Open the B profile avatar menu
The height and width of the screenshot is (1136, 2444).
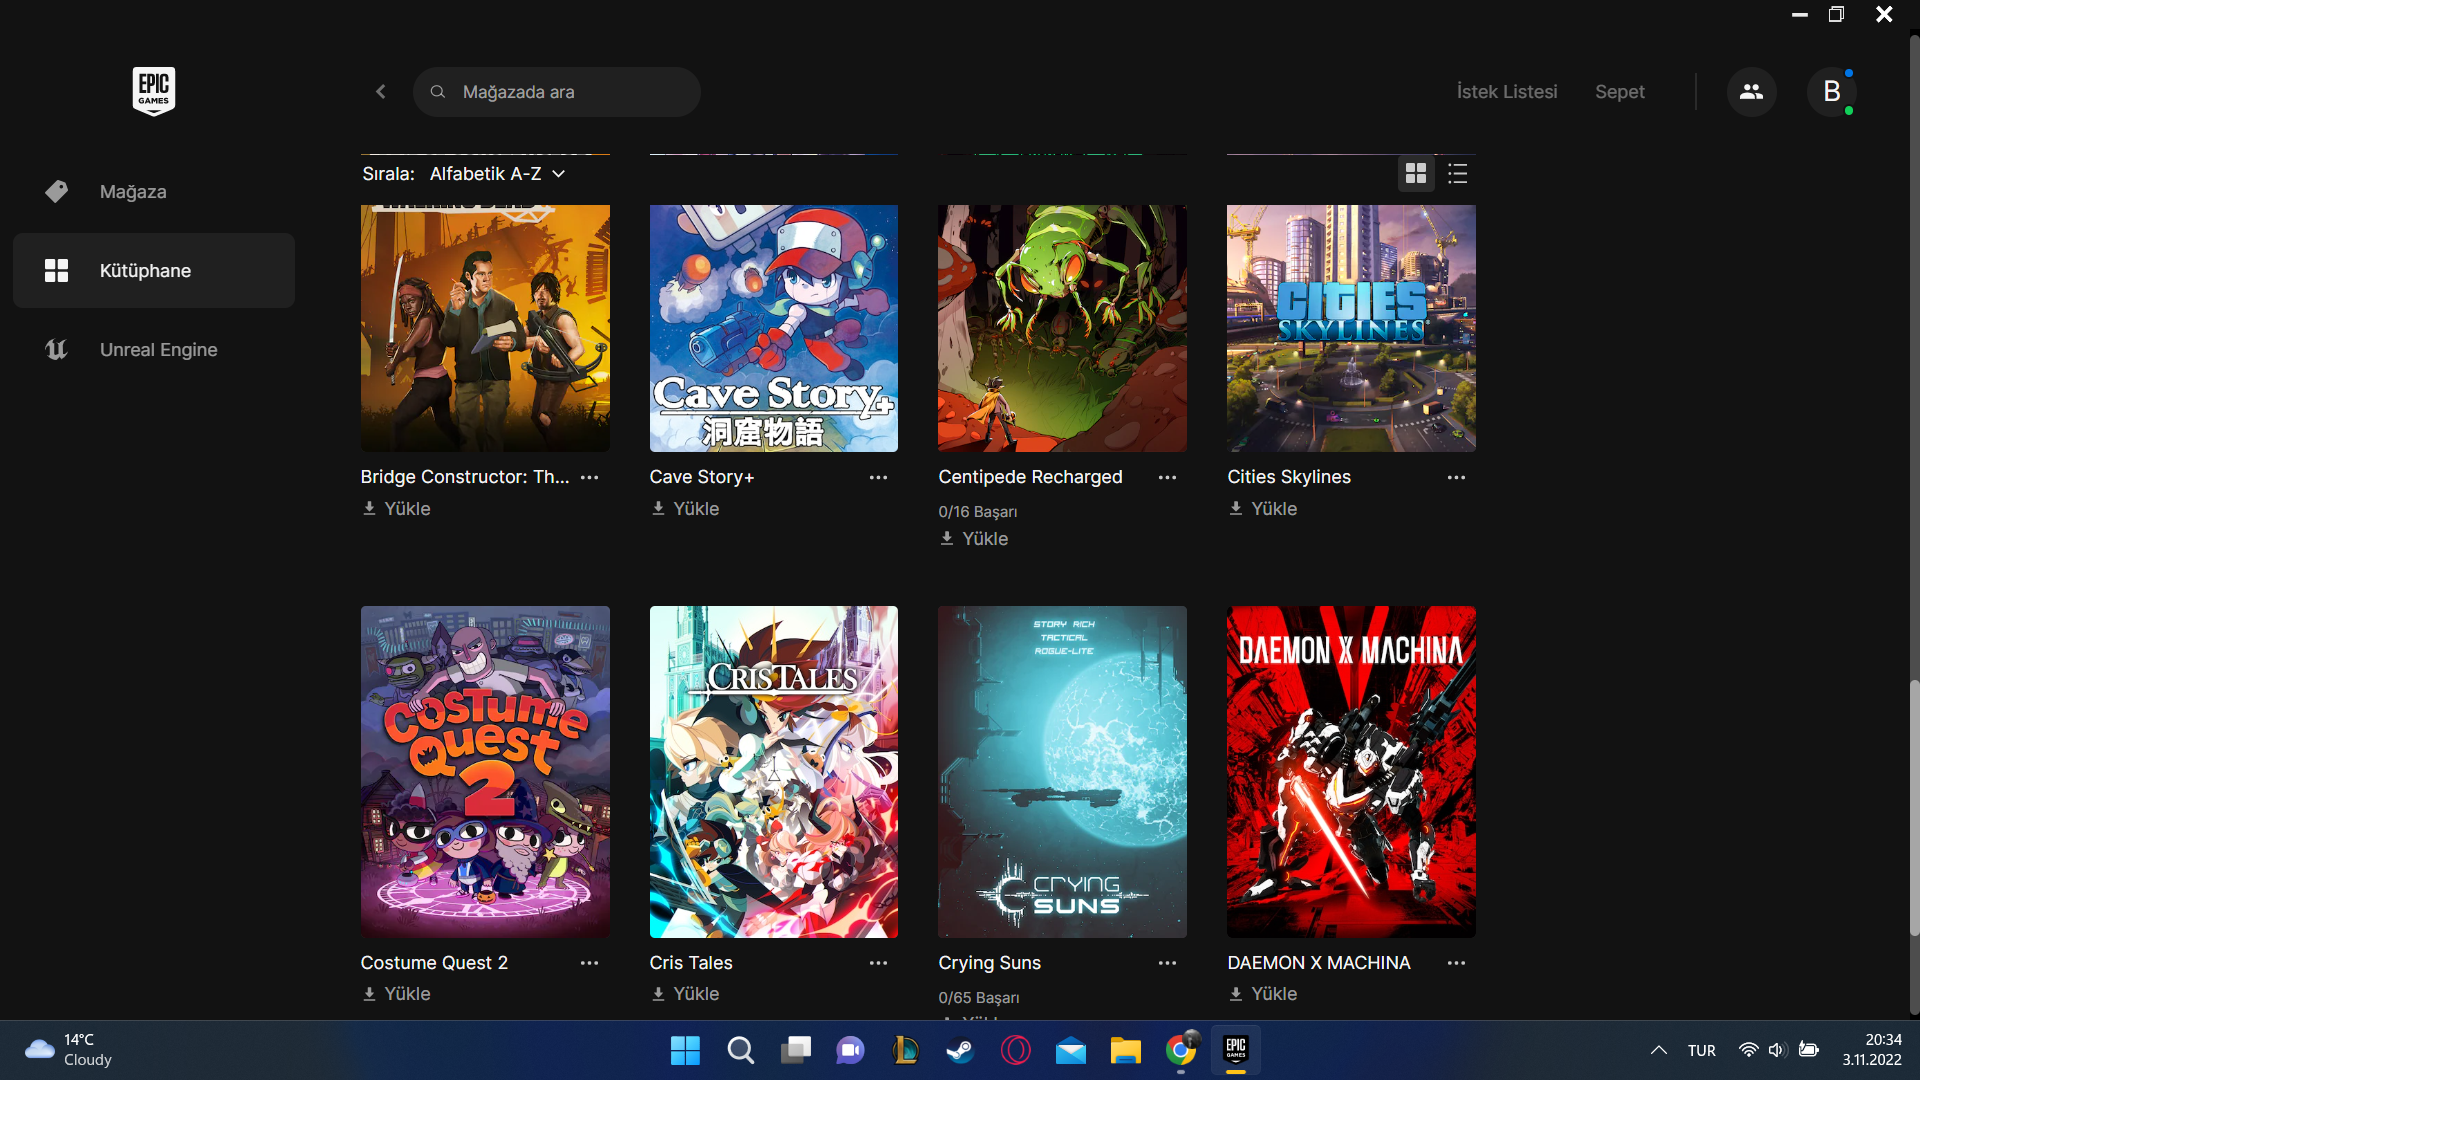point(1832,92)
